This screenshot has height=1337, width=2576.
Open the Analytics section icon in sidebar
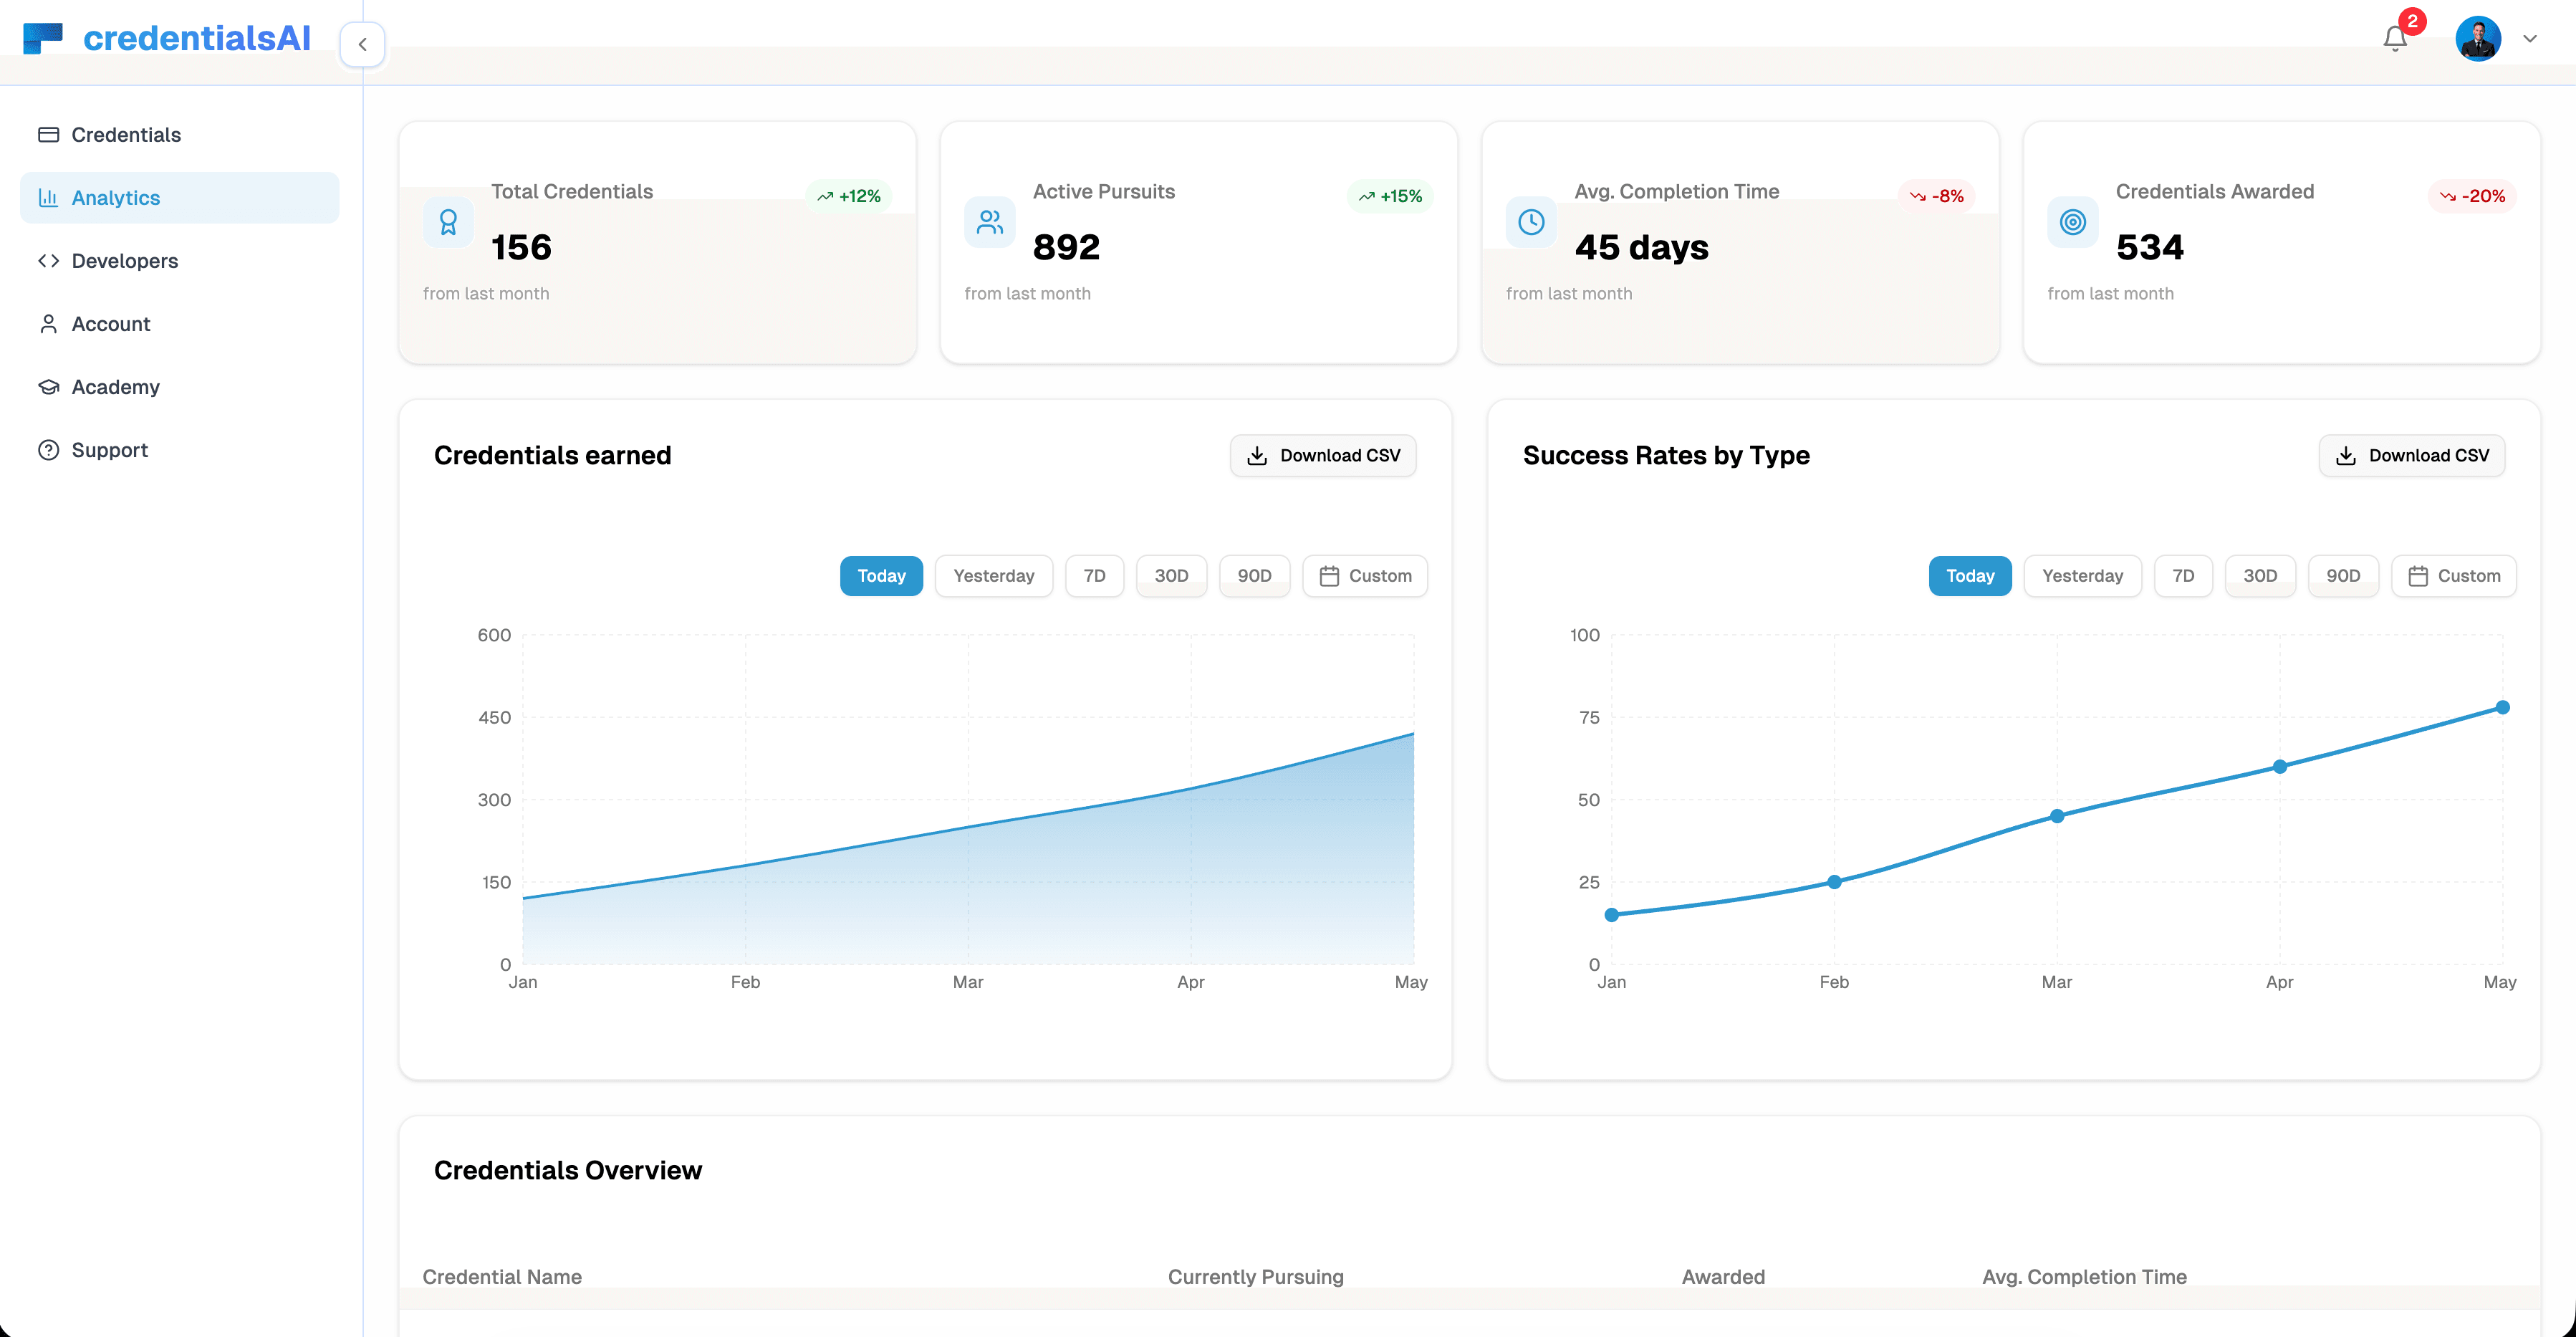50,197
